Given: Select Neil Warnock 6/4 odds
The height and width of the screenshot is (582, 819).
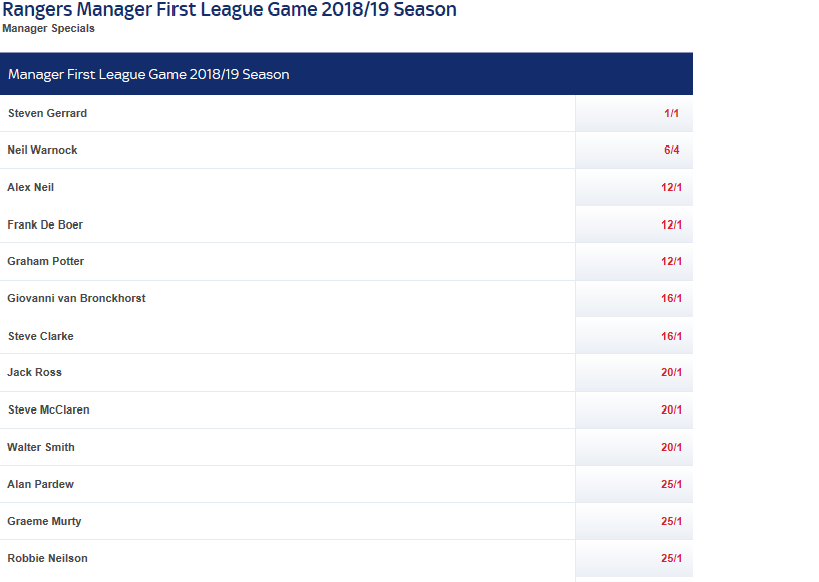Looking at the screenshot, I should coord(634,150).
